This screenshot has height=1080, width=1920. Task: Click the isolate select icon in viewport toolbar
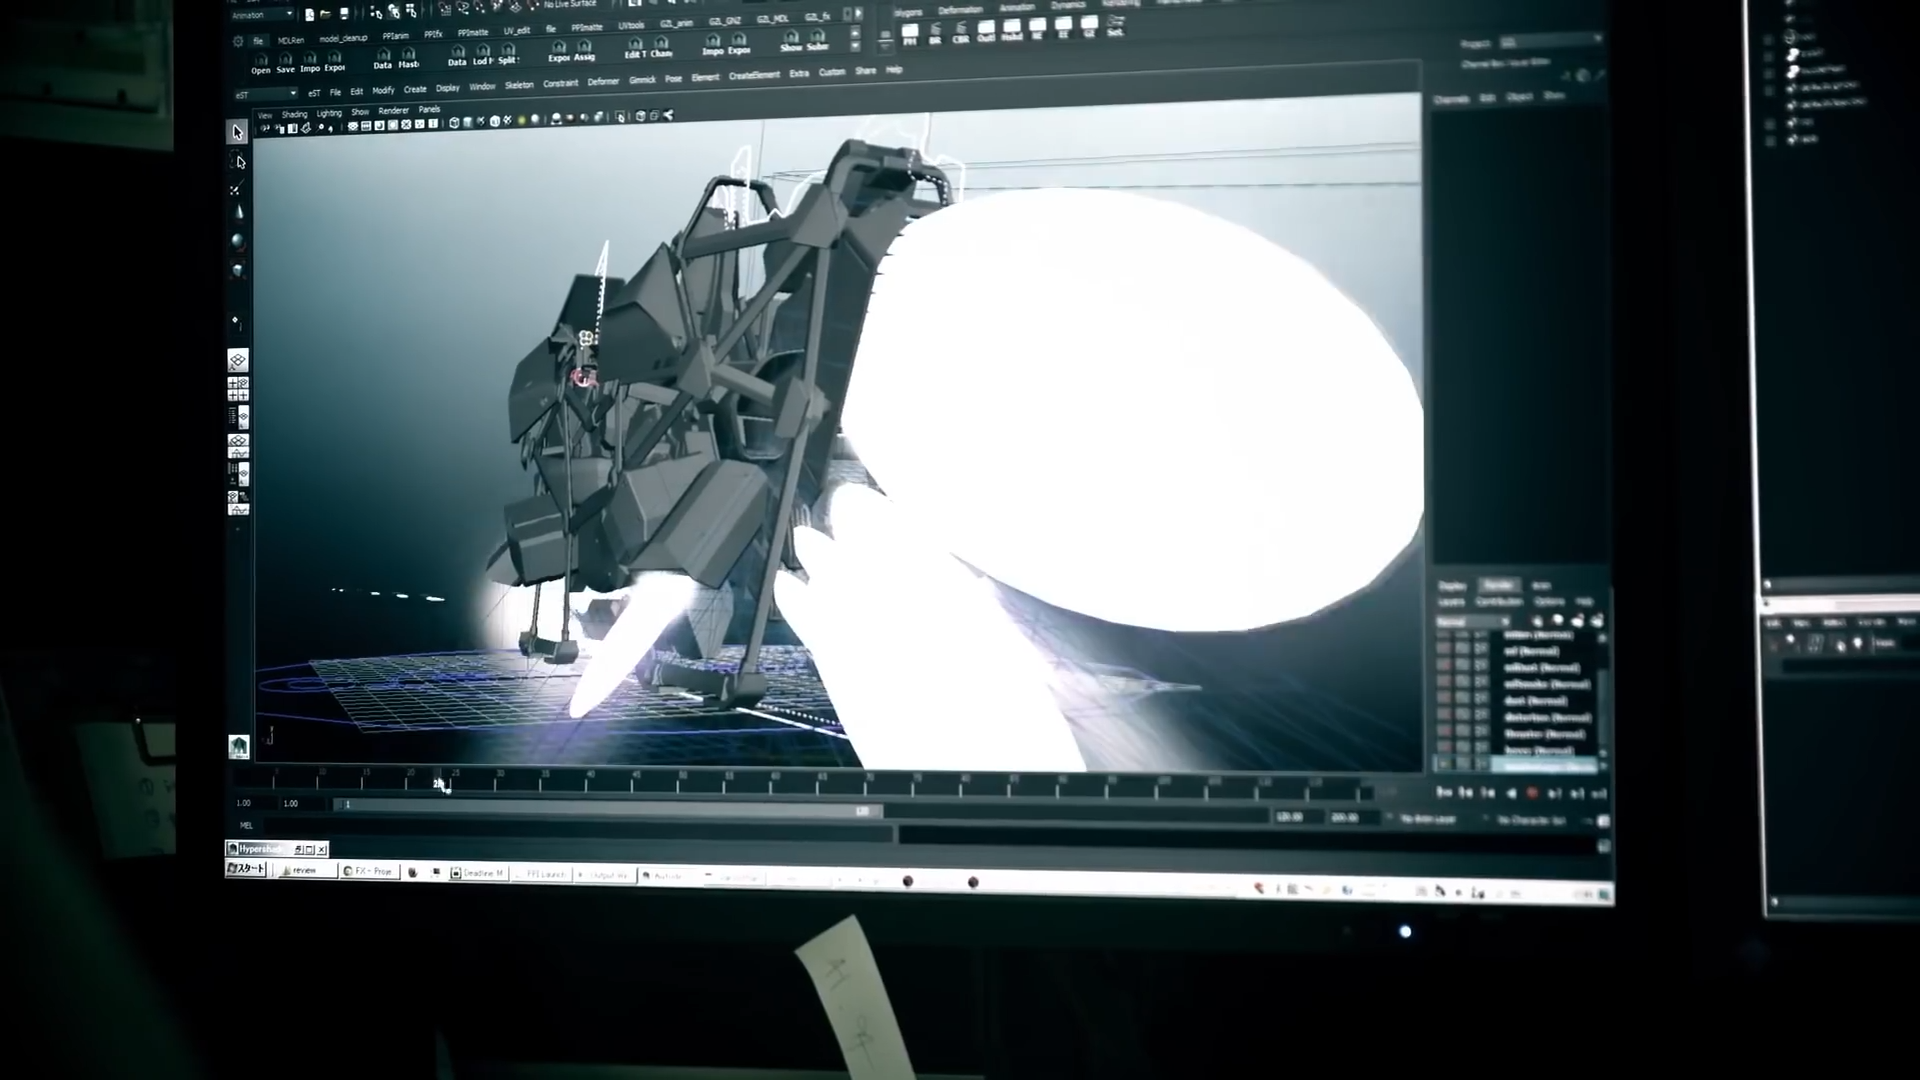click(621, 117)
